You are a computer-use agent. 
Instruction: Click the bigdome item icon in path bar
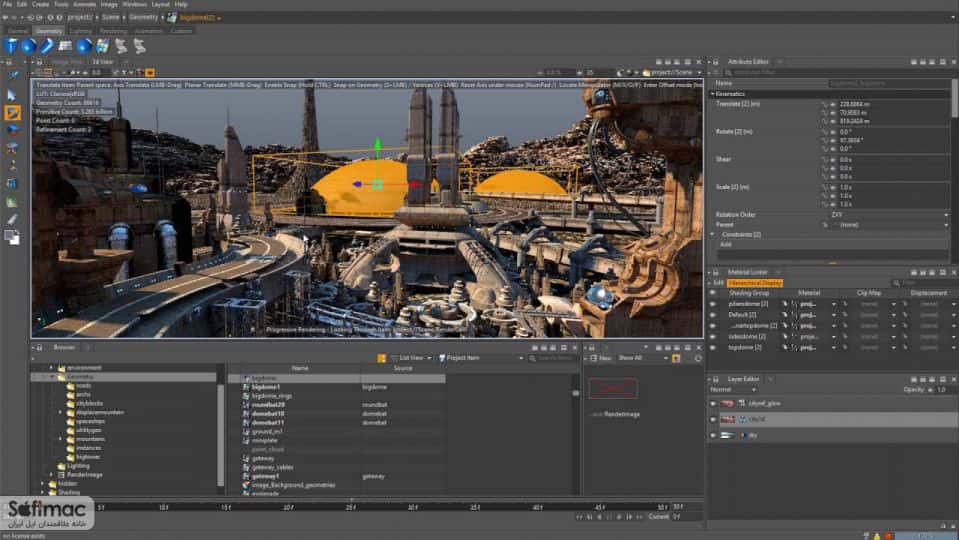pos(172,18)
